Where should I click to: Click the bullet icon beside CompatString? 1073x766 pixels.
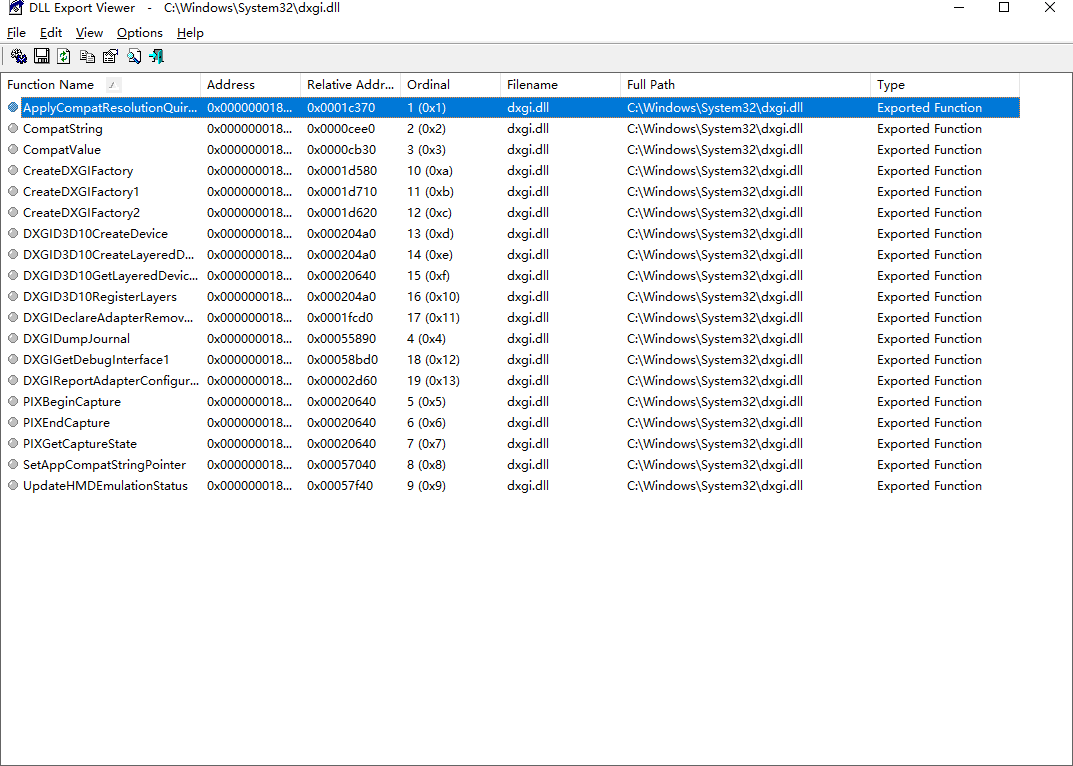[13, 128]
